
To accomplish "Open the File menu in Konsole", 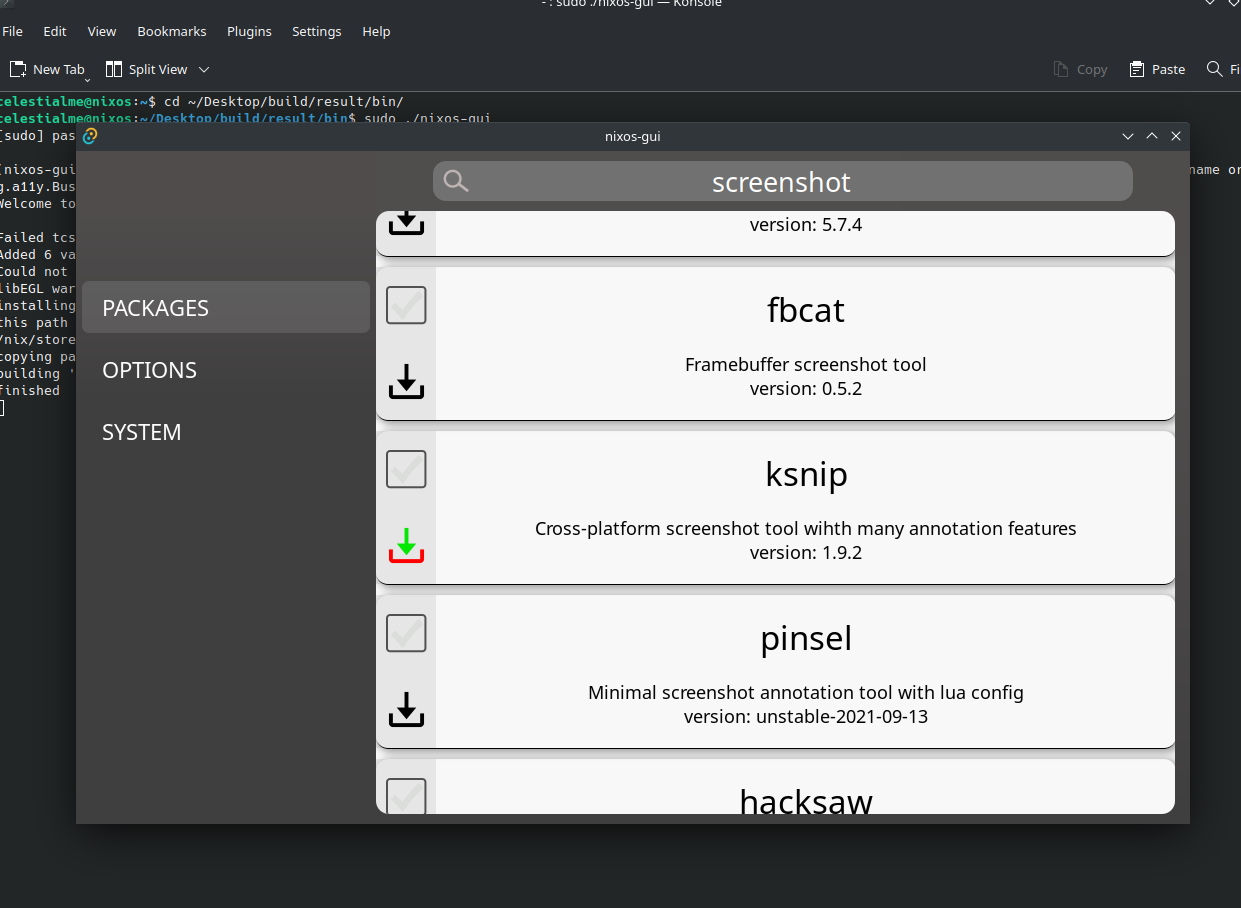I will (13, 31).
